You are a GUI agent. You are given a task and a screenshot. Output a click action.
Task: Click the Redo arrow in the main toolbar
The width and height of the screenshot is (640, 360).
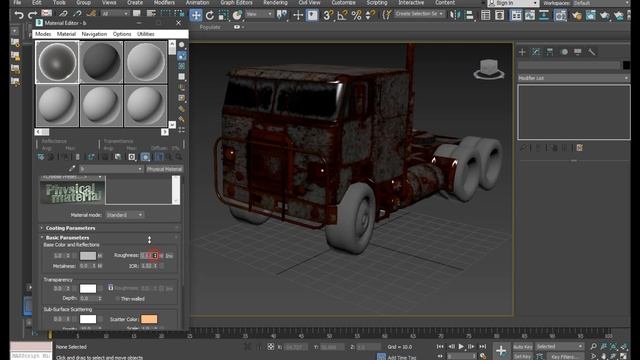[32, 15]
